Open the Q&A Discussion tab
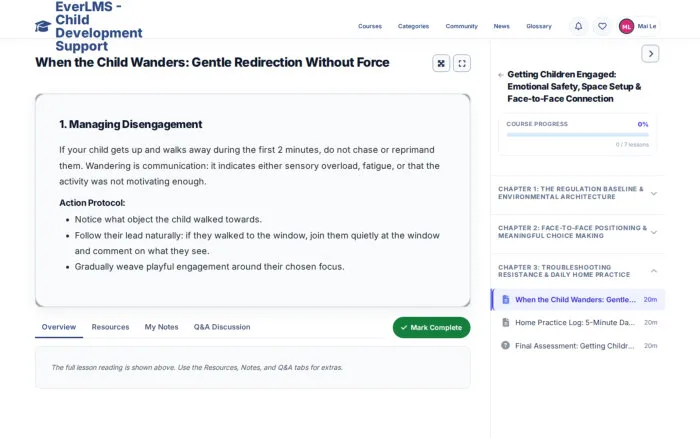700x438 pixels. coord(222,327)
